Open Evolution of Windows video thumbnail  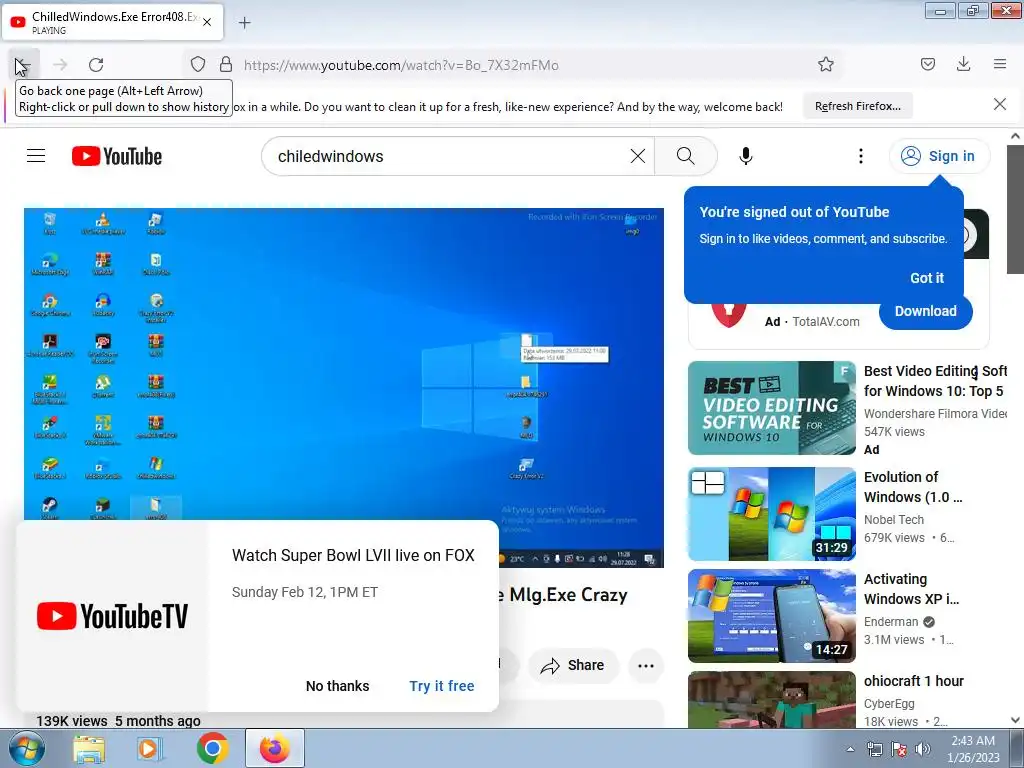(x=771, y=514)
